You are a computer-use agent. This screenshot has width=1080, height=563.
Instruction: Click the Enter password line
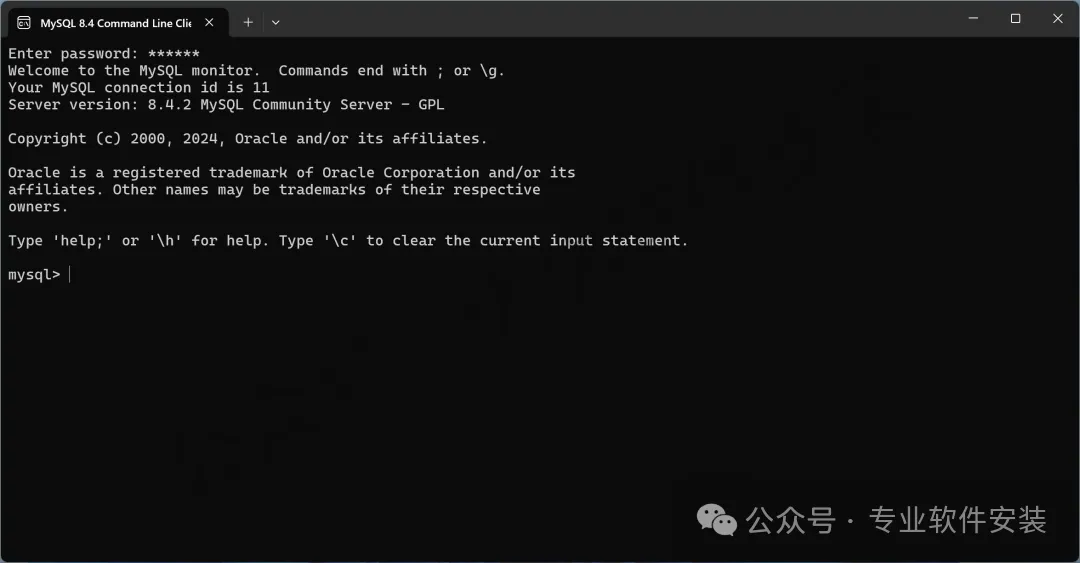(104, 54)
